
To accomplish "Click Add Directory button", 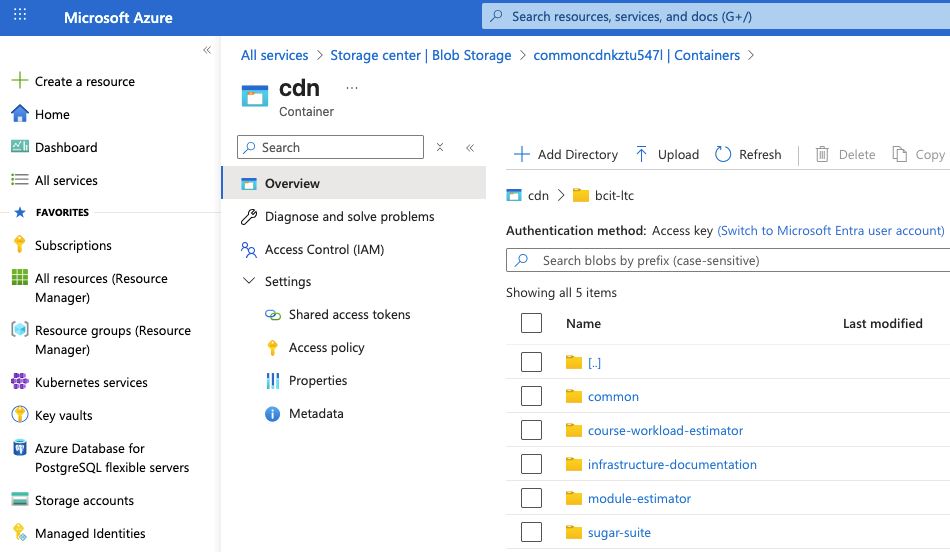I will coord(566,155).
